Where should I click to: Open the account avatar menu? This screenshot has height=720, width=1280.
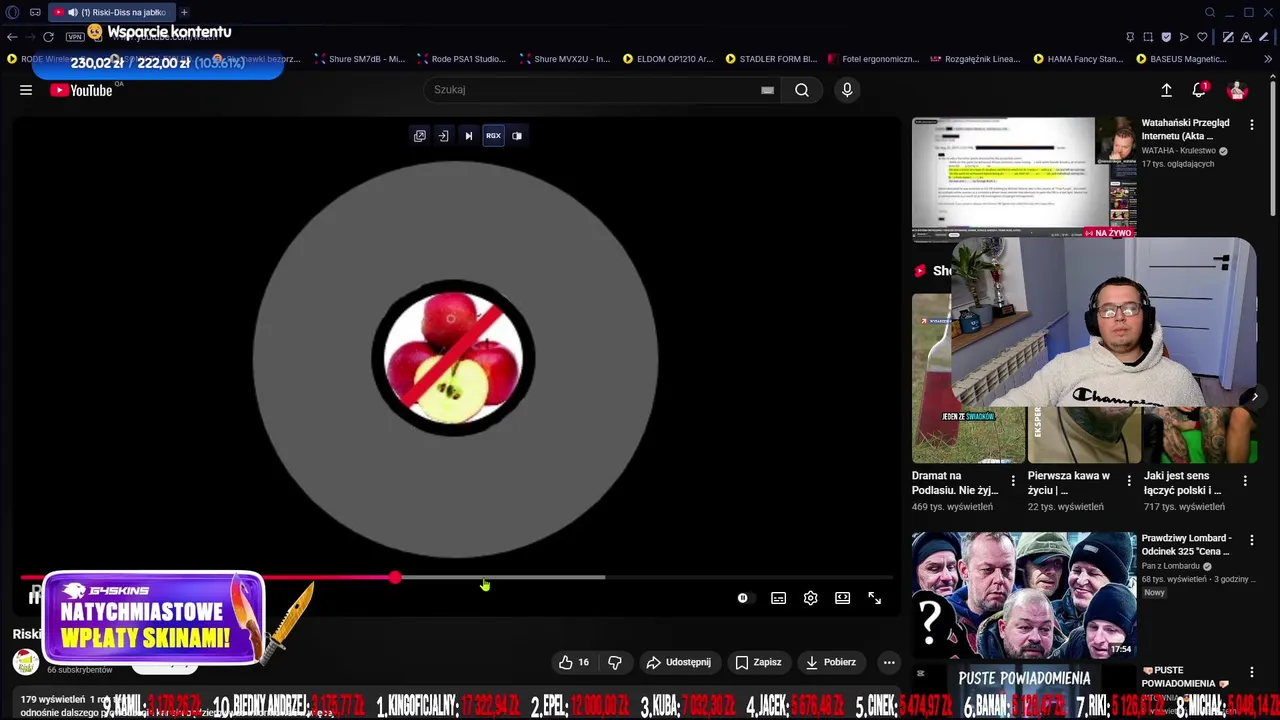(1237, 90)
